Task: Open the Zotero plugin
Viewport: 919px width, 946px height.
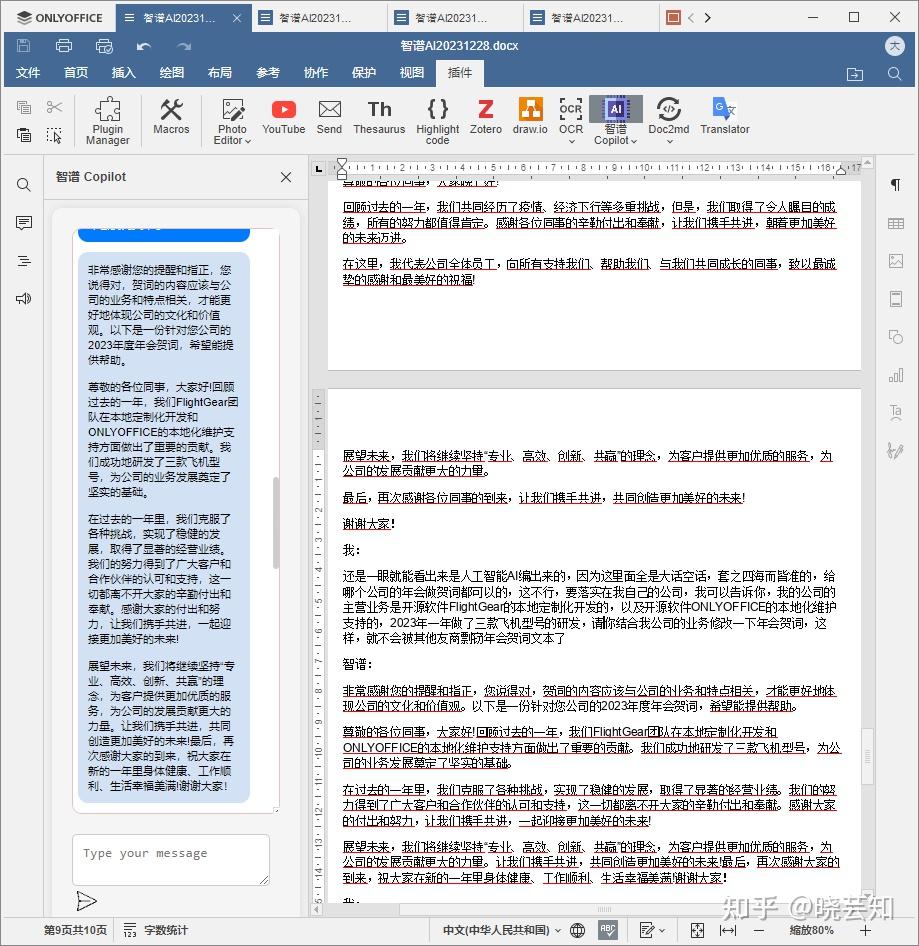Action: [x=486, y=116]
